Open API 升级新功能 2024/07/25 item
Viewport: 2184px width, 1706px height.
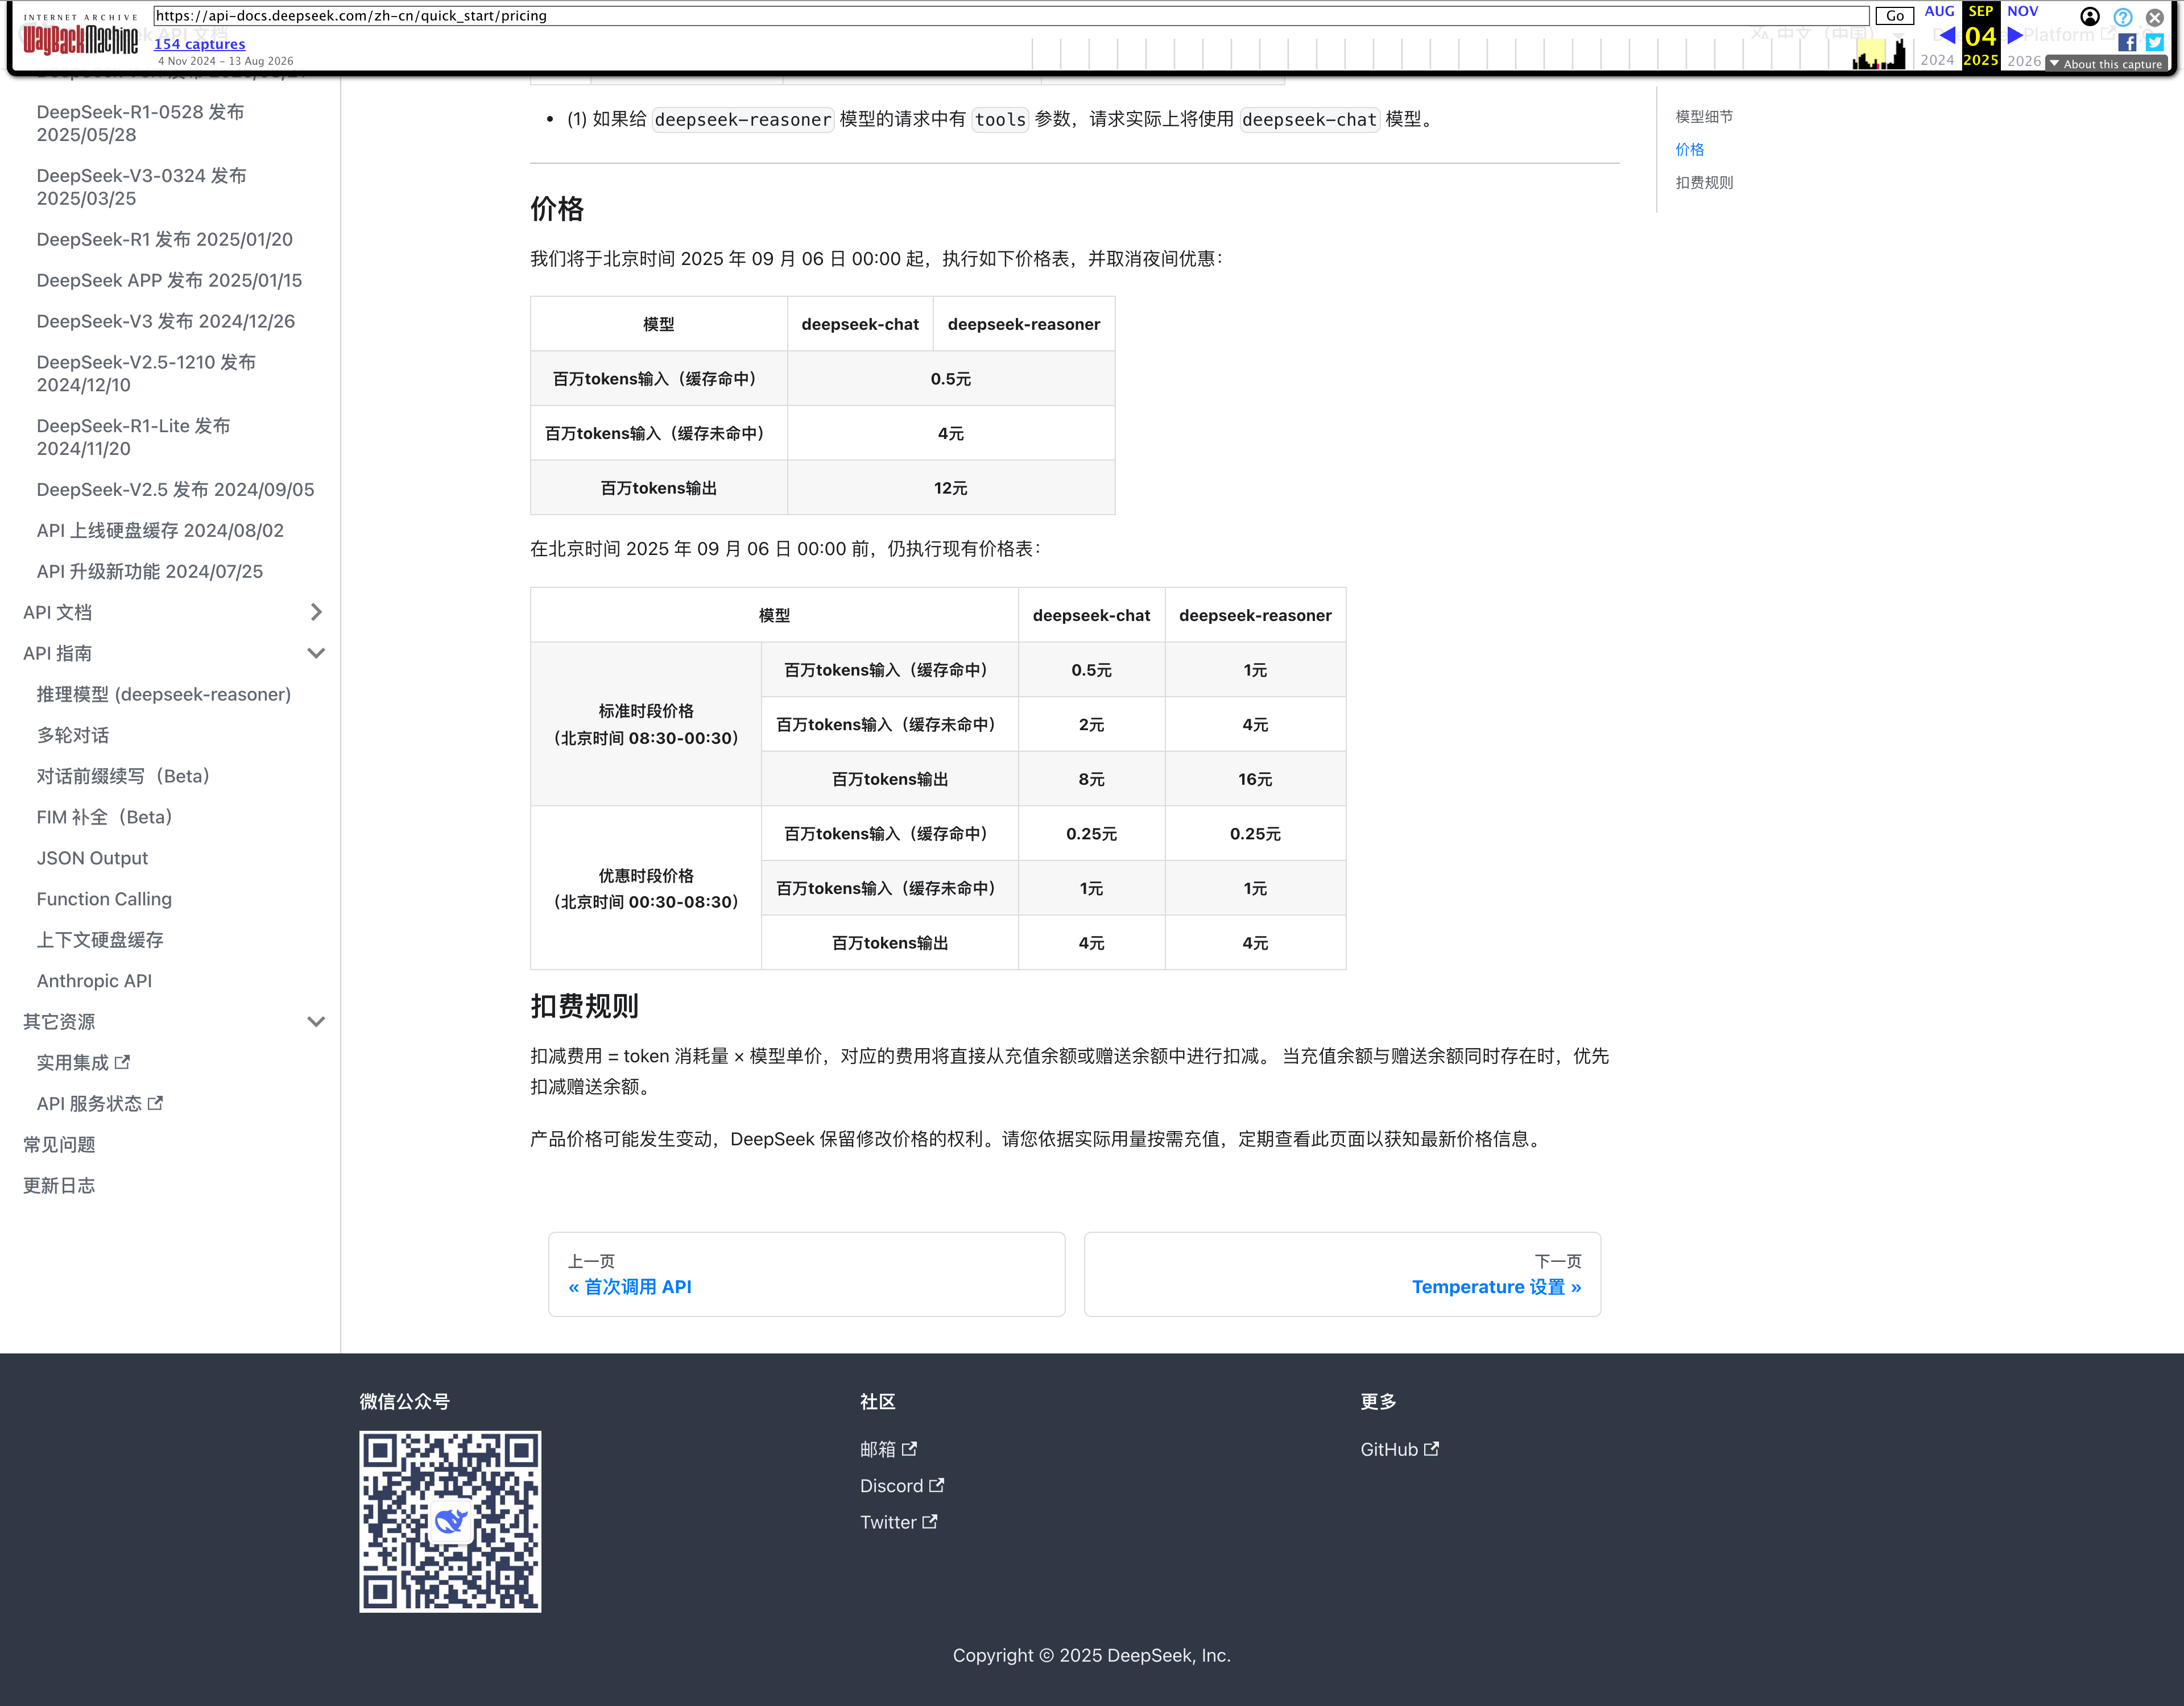[x=150, y=571]
